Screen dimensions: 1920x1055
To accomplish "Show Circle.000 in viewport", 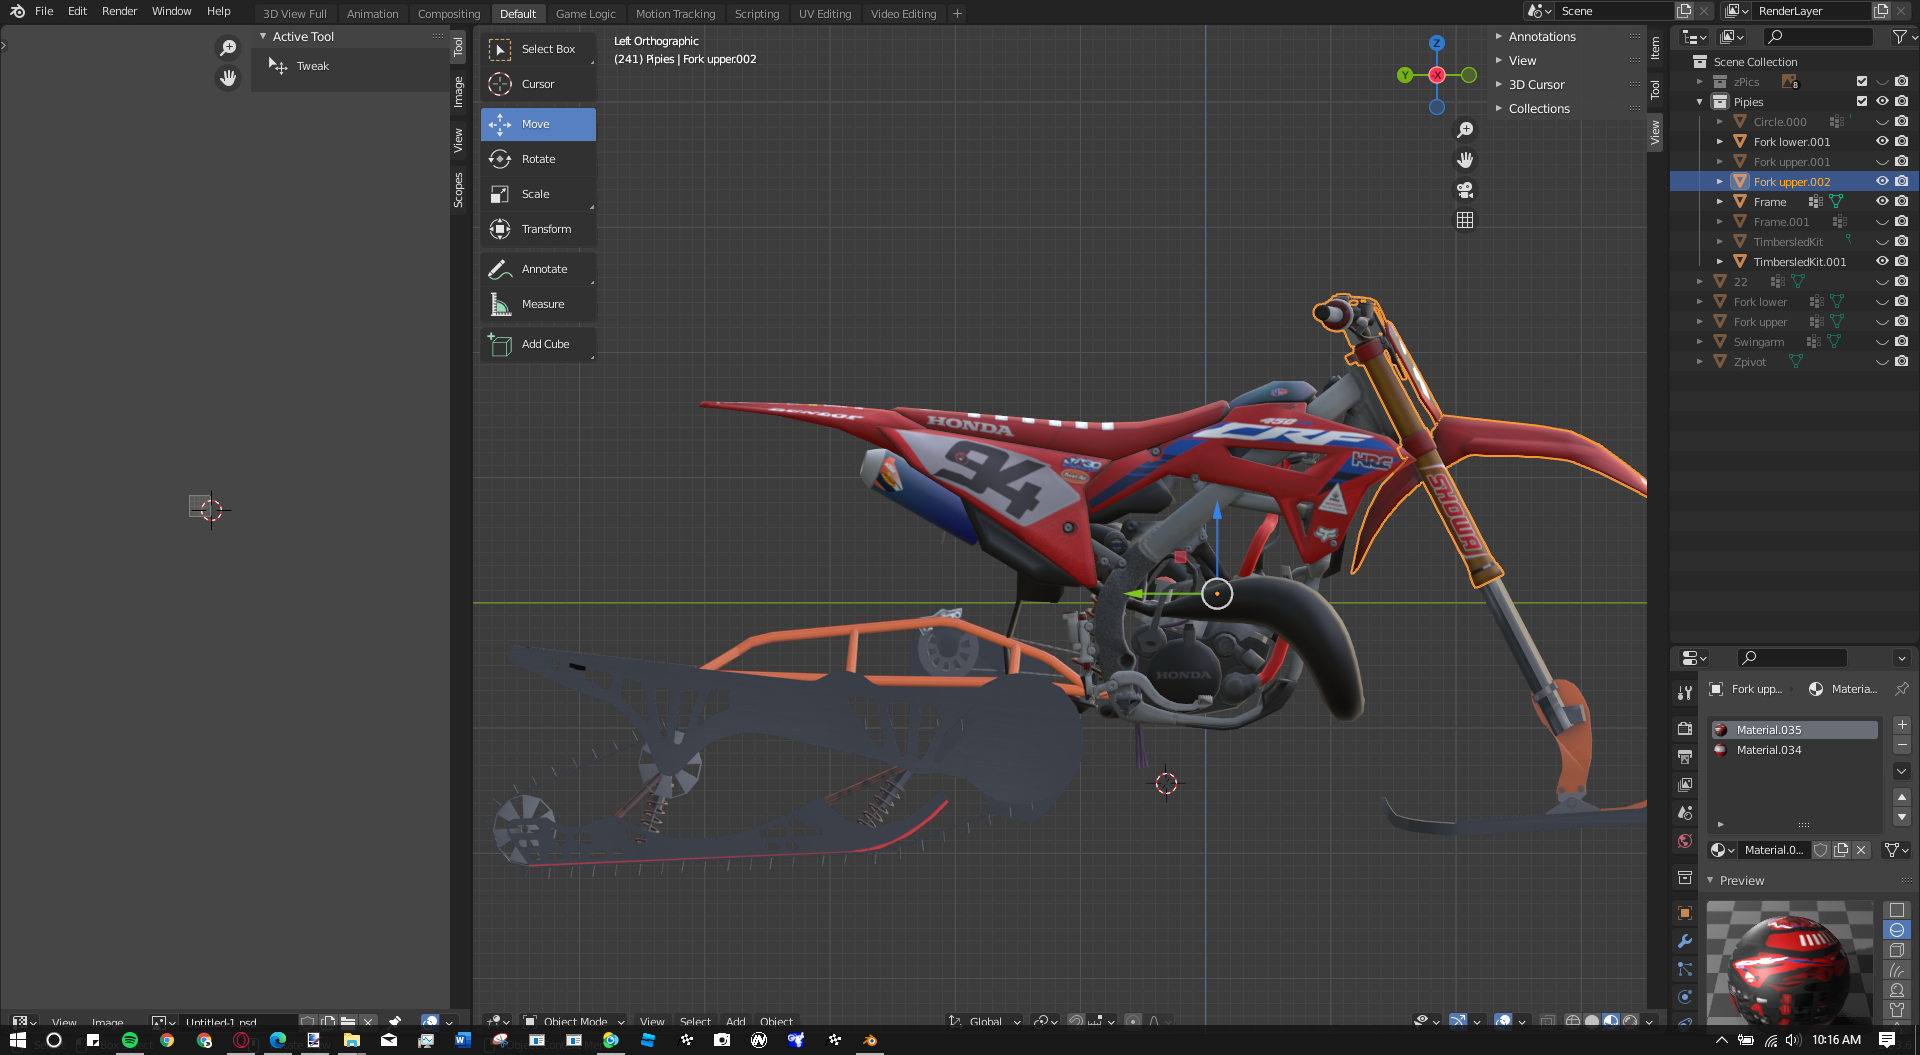I will pyautogui.click(x=1882, y=122).
